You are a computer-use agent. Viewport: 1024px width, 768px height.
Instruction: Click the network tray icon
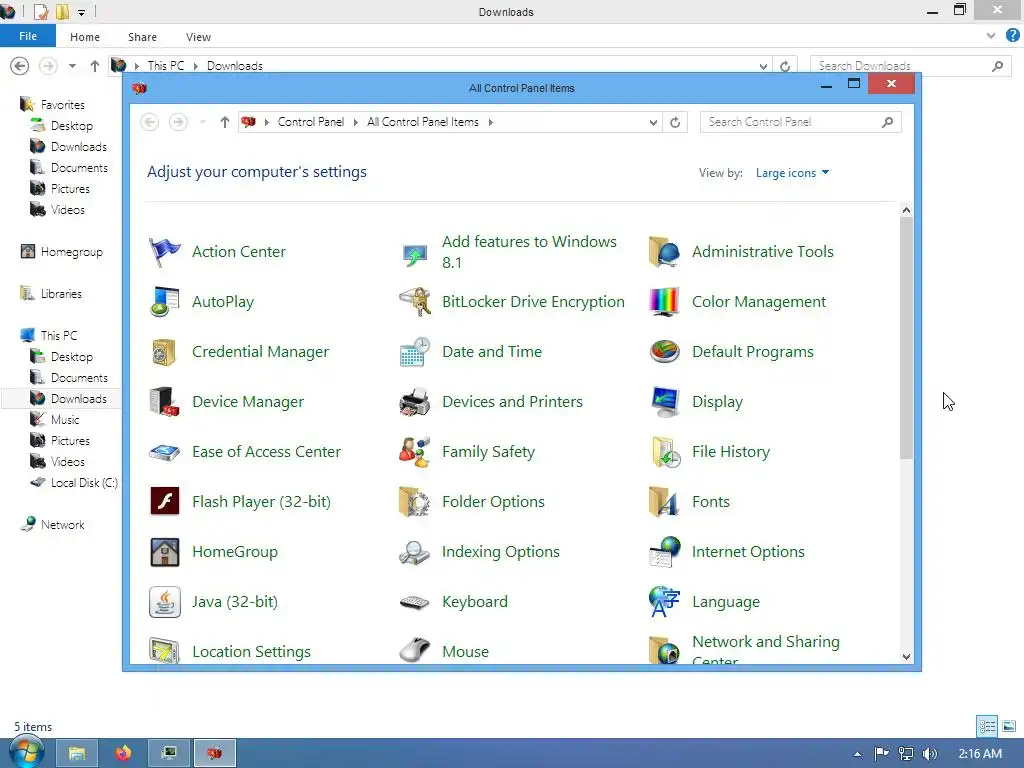pyautogui.click(x=906, y=754)
